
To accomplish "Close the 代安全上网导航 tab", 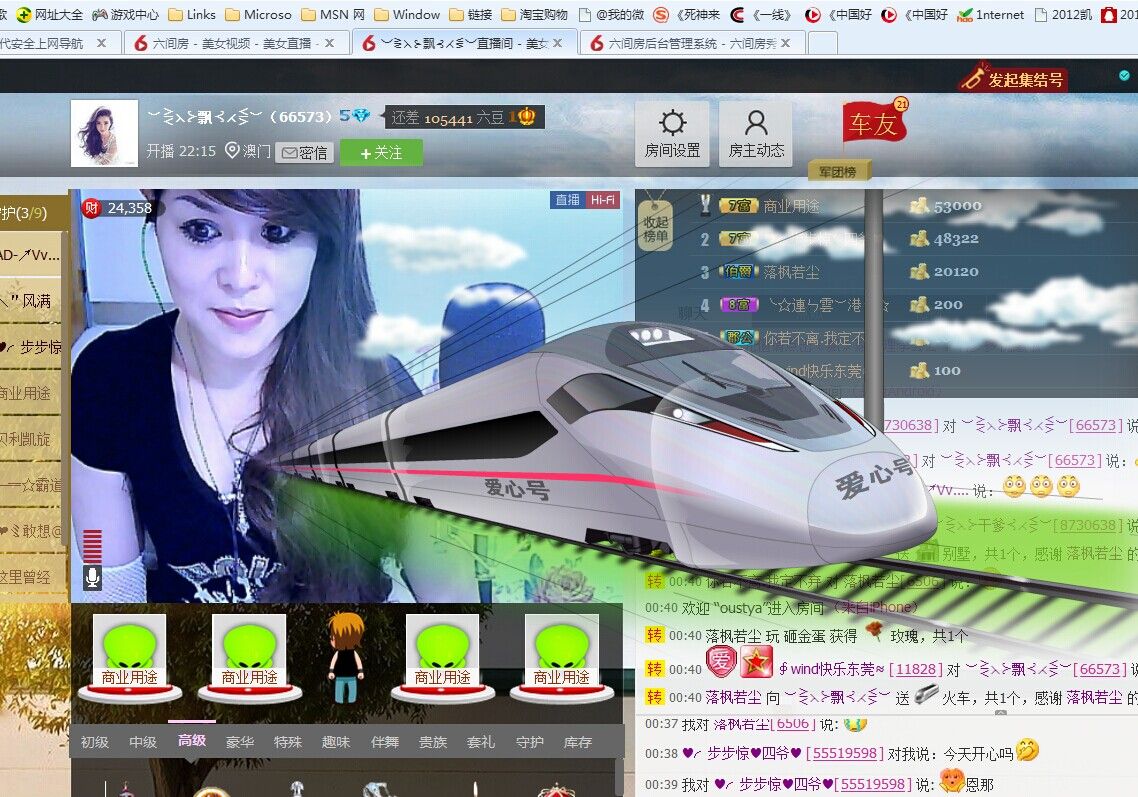I will point(101,44).
